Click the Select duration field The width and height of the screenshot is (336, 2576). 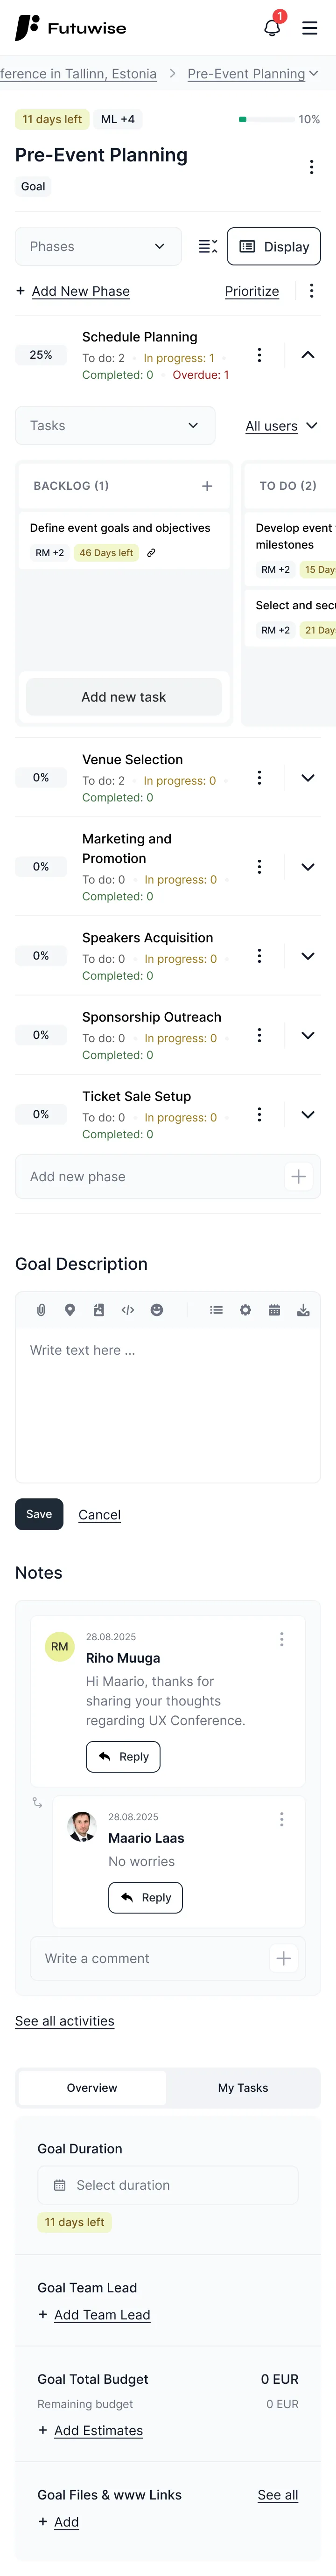(x=168, y=2185)
